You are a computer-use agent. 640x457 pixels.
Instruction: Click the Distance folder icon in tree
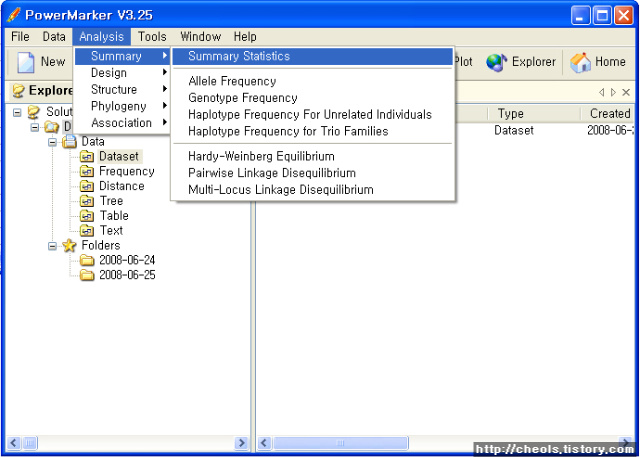click(87, 186)
